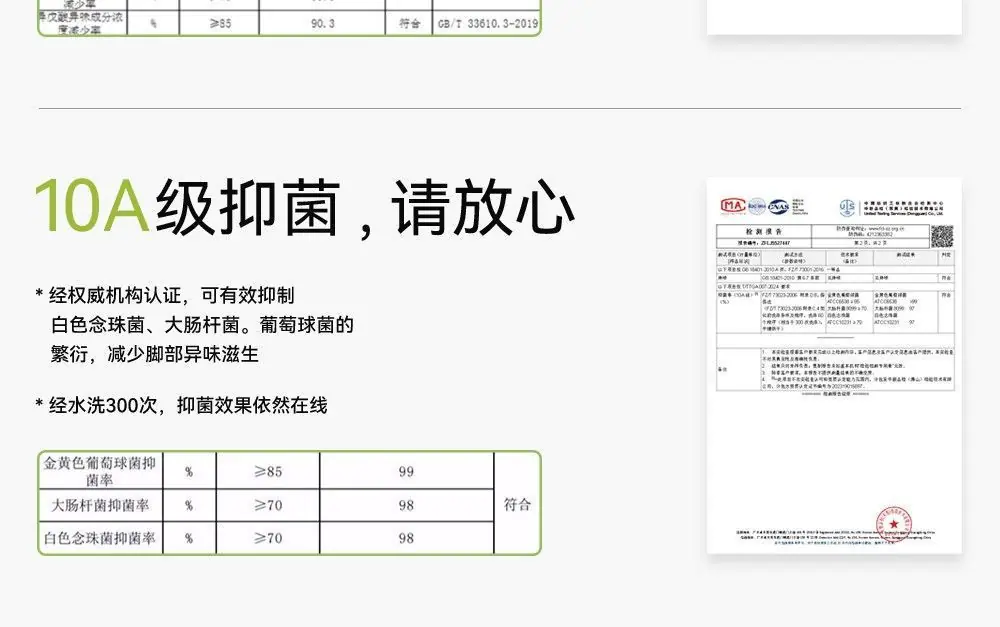Screen dimensions: 1000x627
Task: Click the red official stamp on the report
Action: (x=893, y=524)
